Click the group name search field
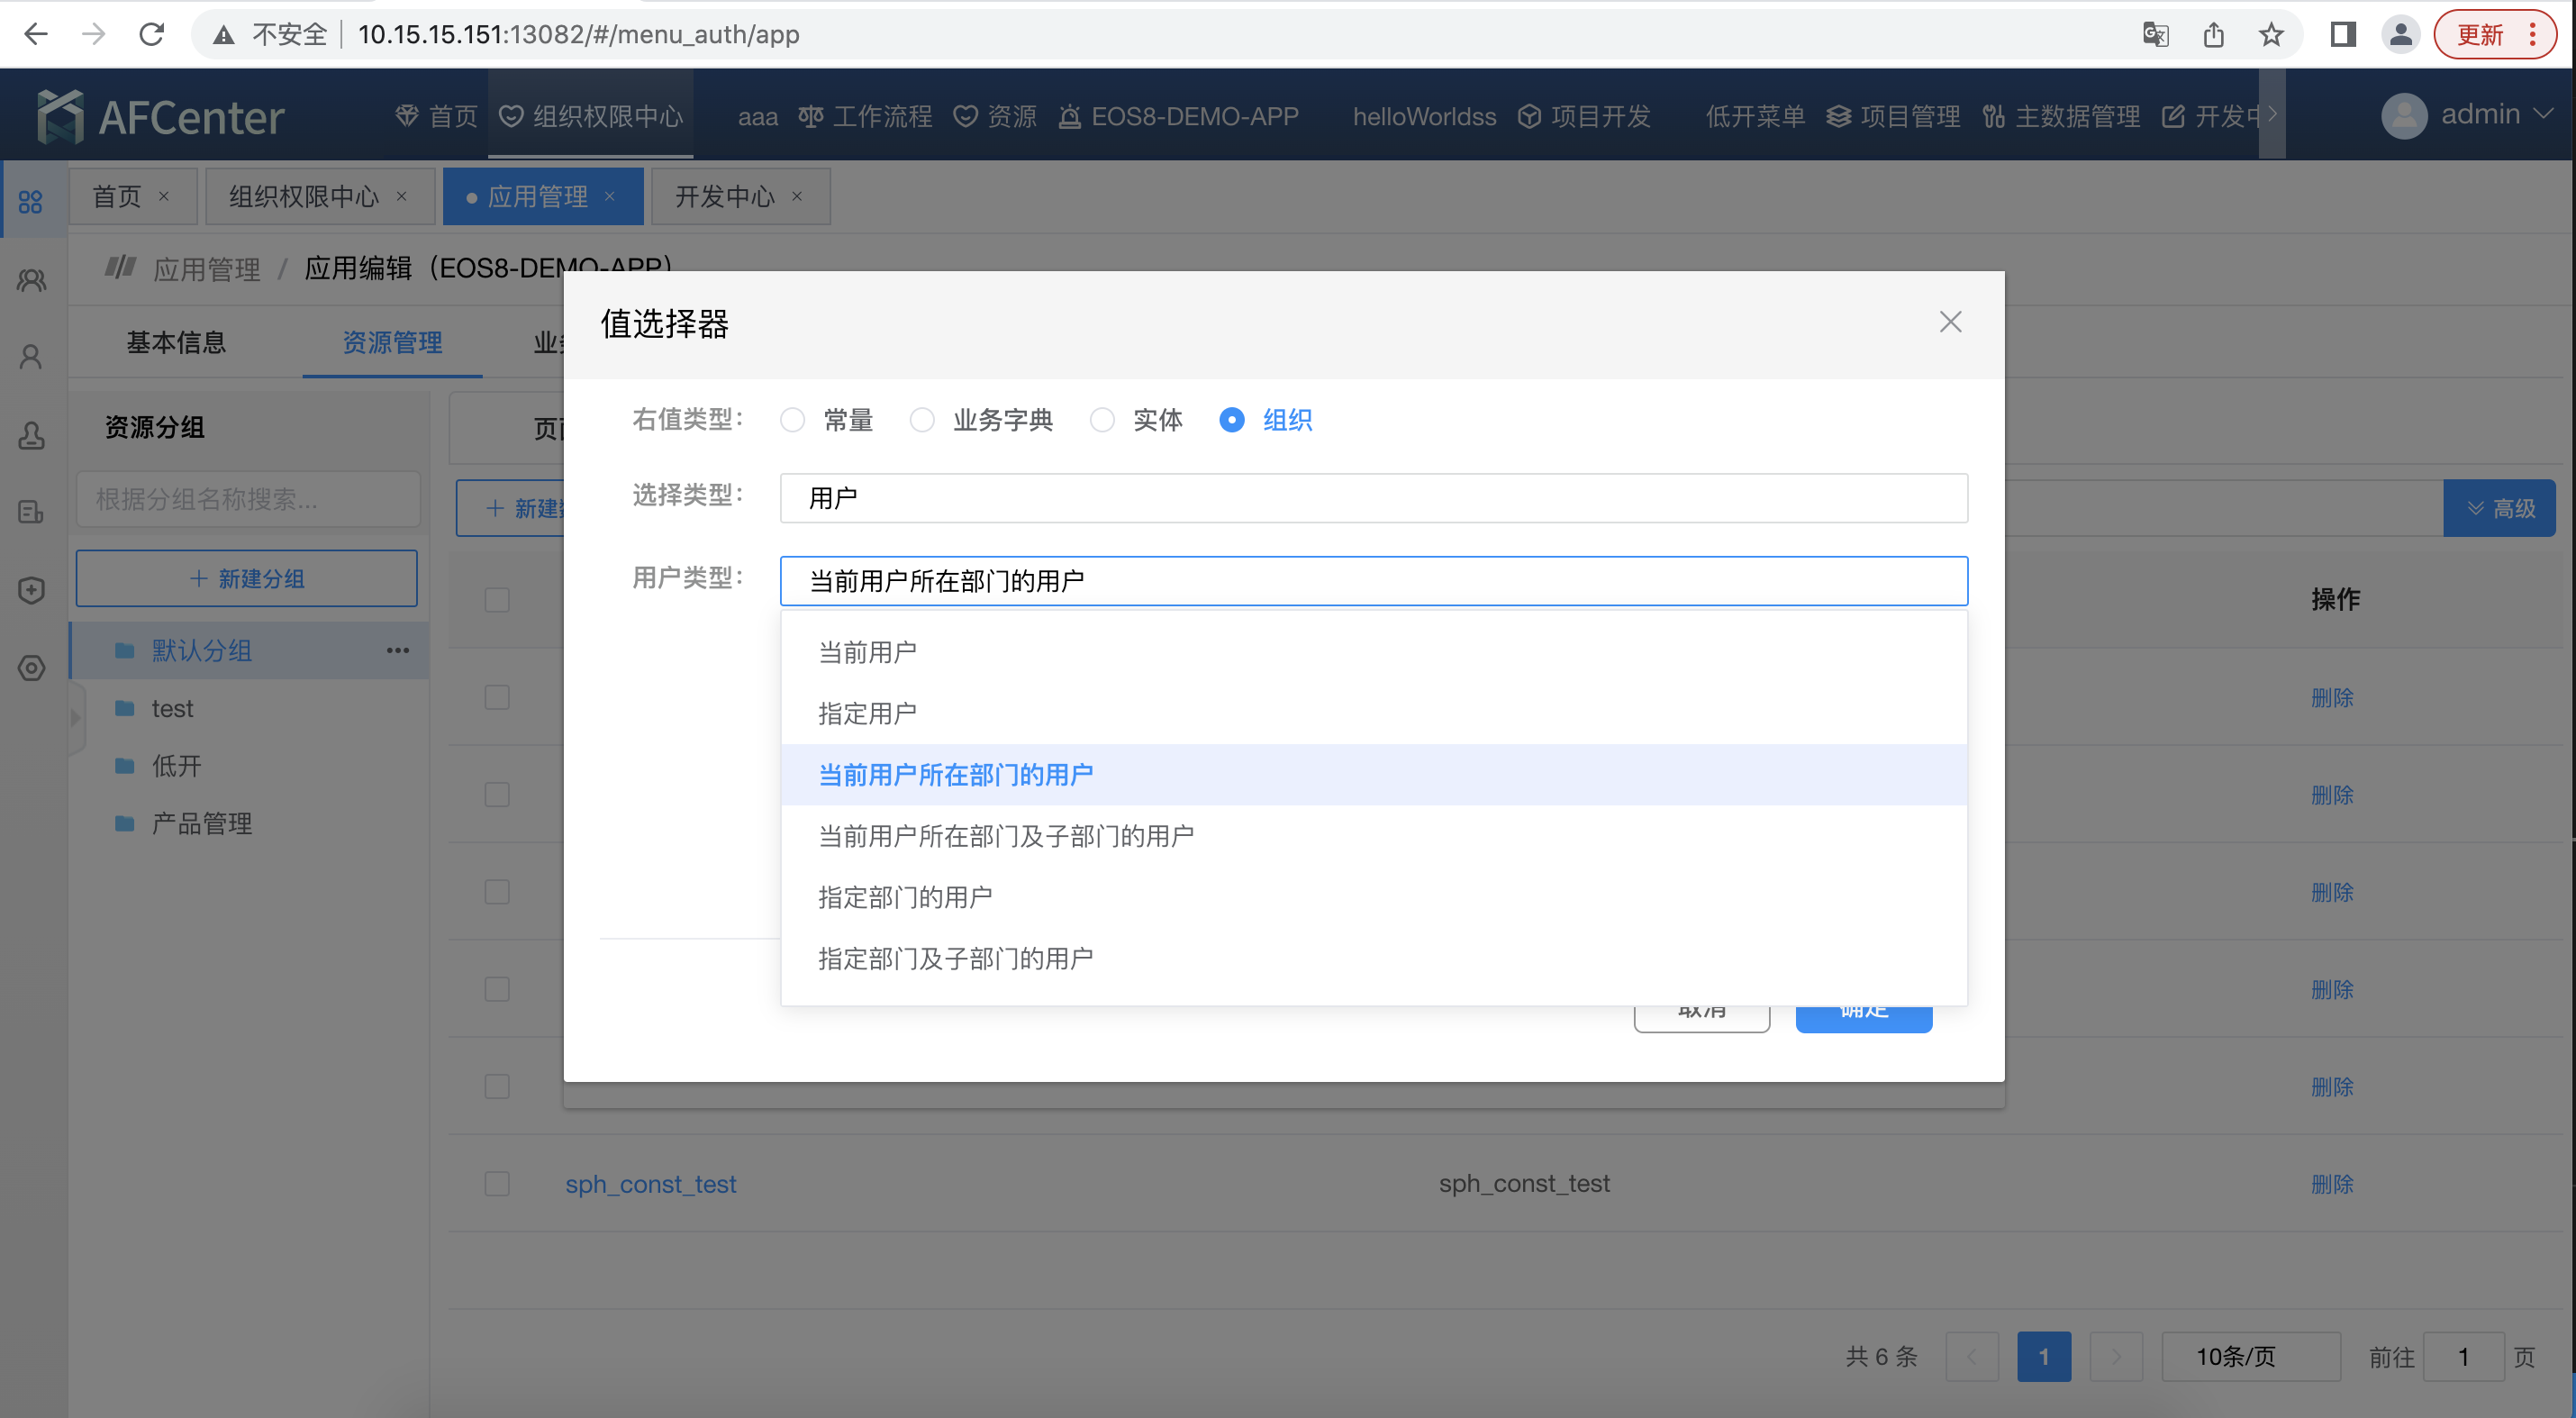The image size is (2576, 1418). 247,498
